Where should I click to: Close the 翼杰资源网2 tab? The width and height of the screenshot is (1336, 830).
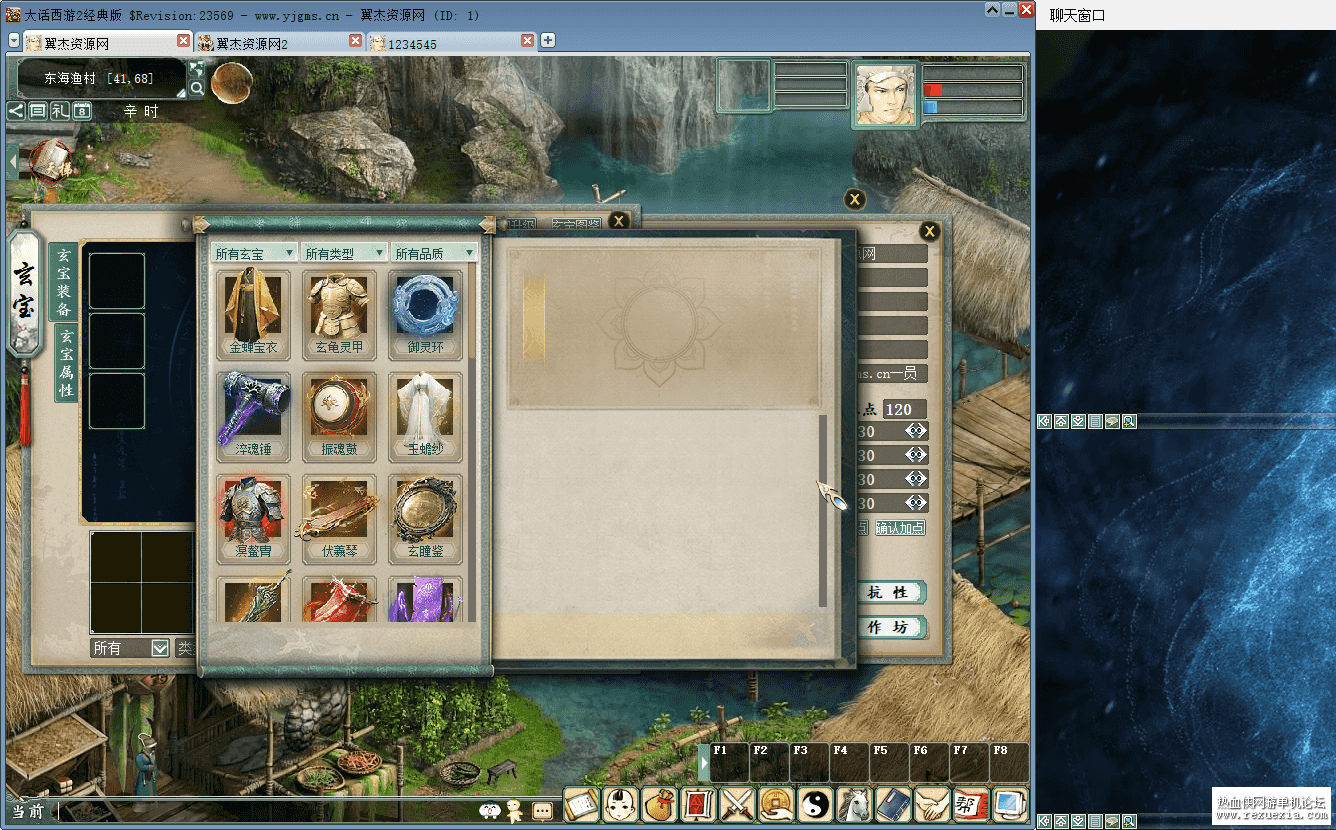point(356,41)
